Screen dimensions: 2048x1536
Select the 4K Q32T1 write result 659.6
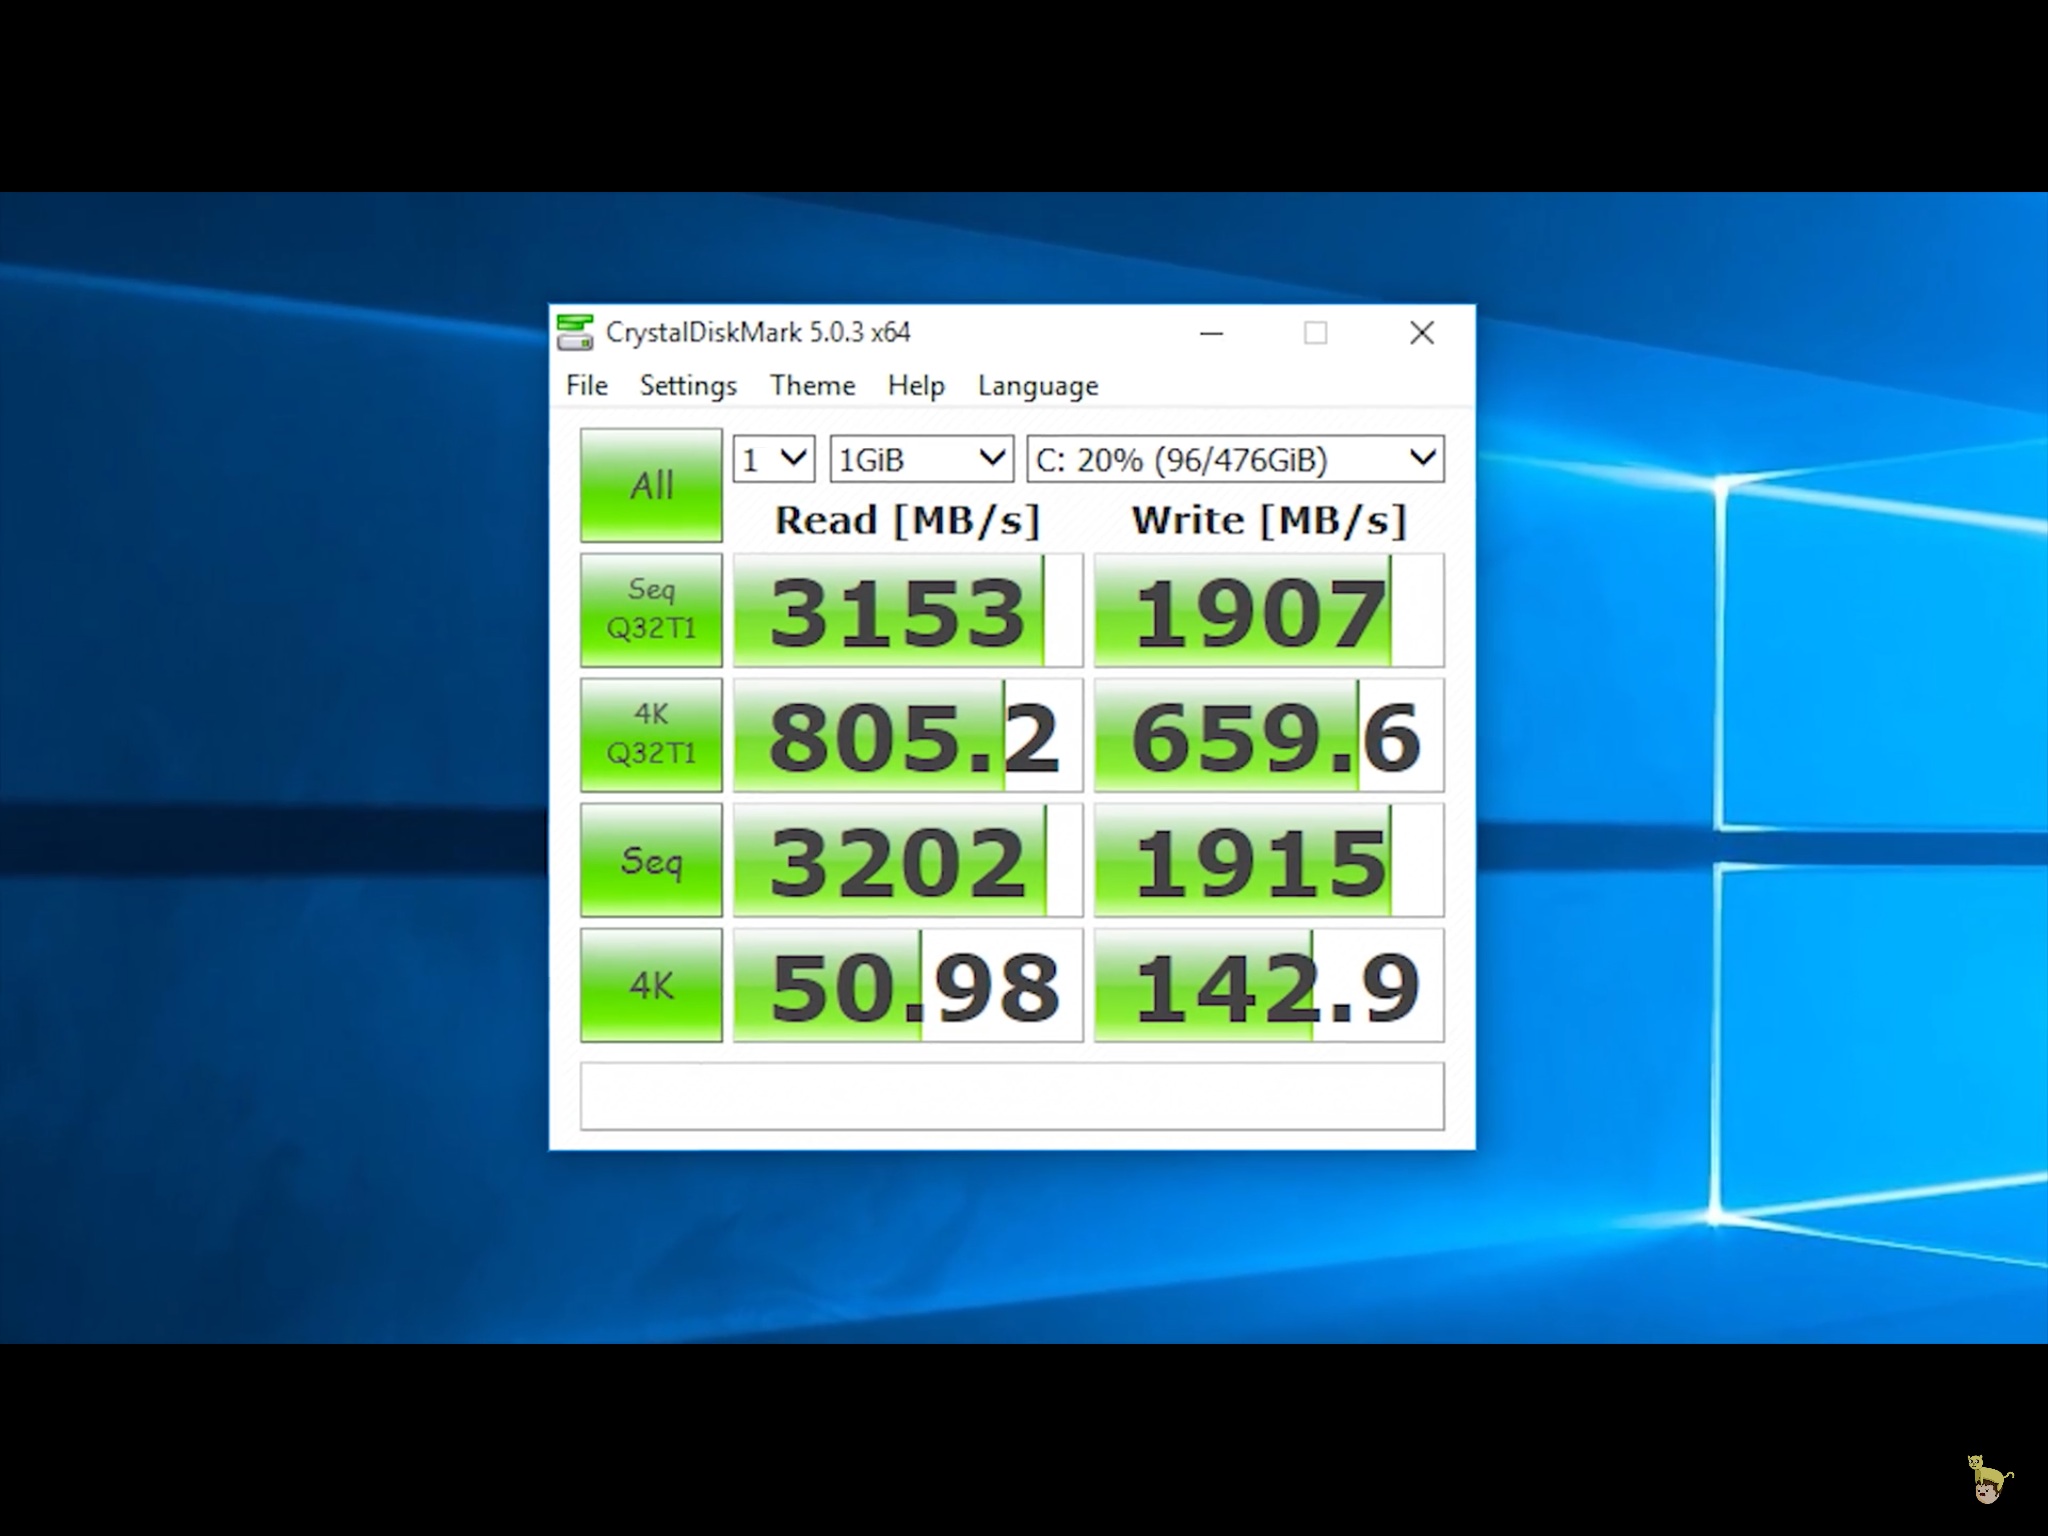point(1269,735)
